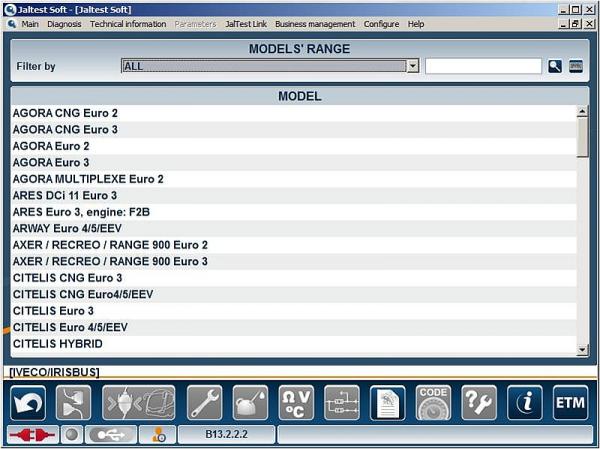Viewport: 600px width, 449px height.
Task: Click the [IVECO/IRISBUS] breadcrumb text
Action: click(54, 372)
